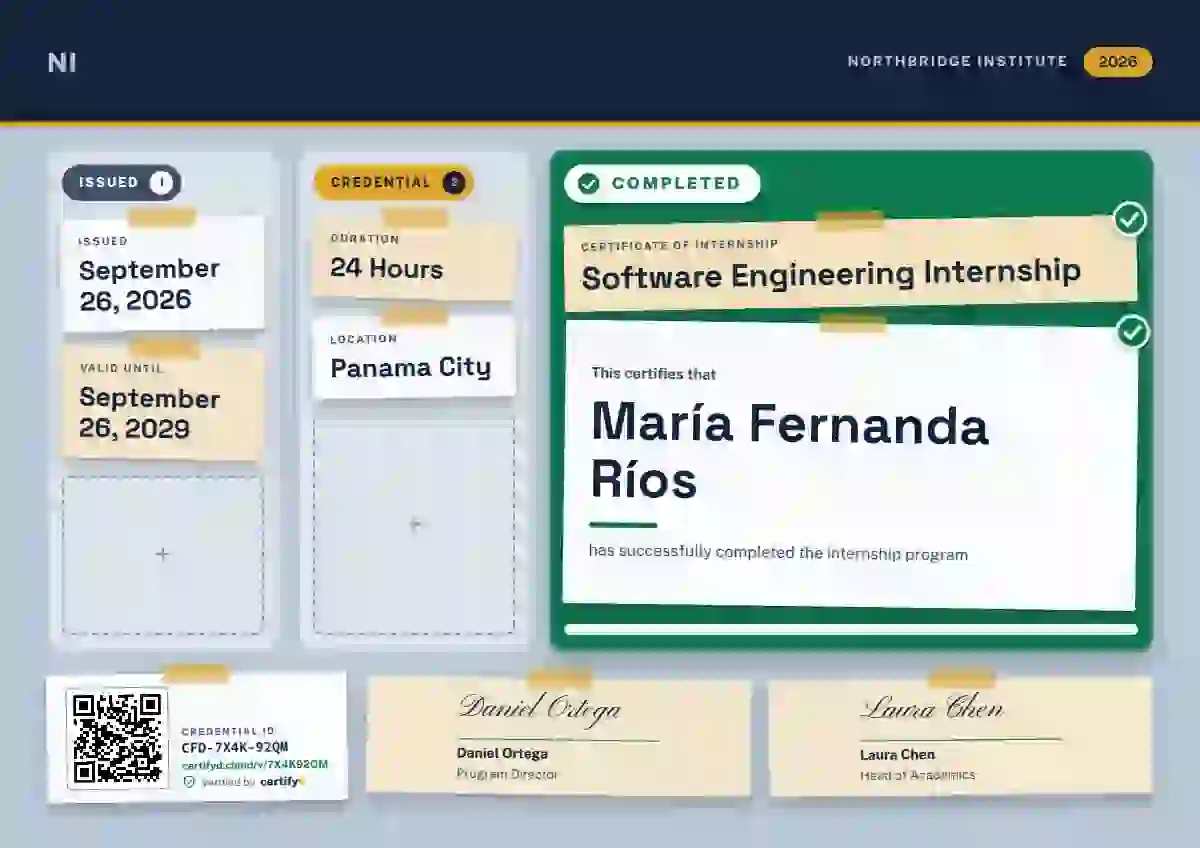Click the "has successfully completed" statement text
The image size is (1200, 848).
[x=778, y=553]
